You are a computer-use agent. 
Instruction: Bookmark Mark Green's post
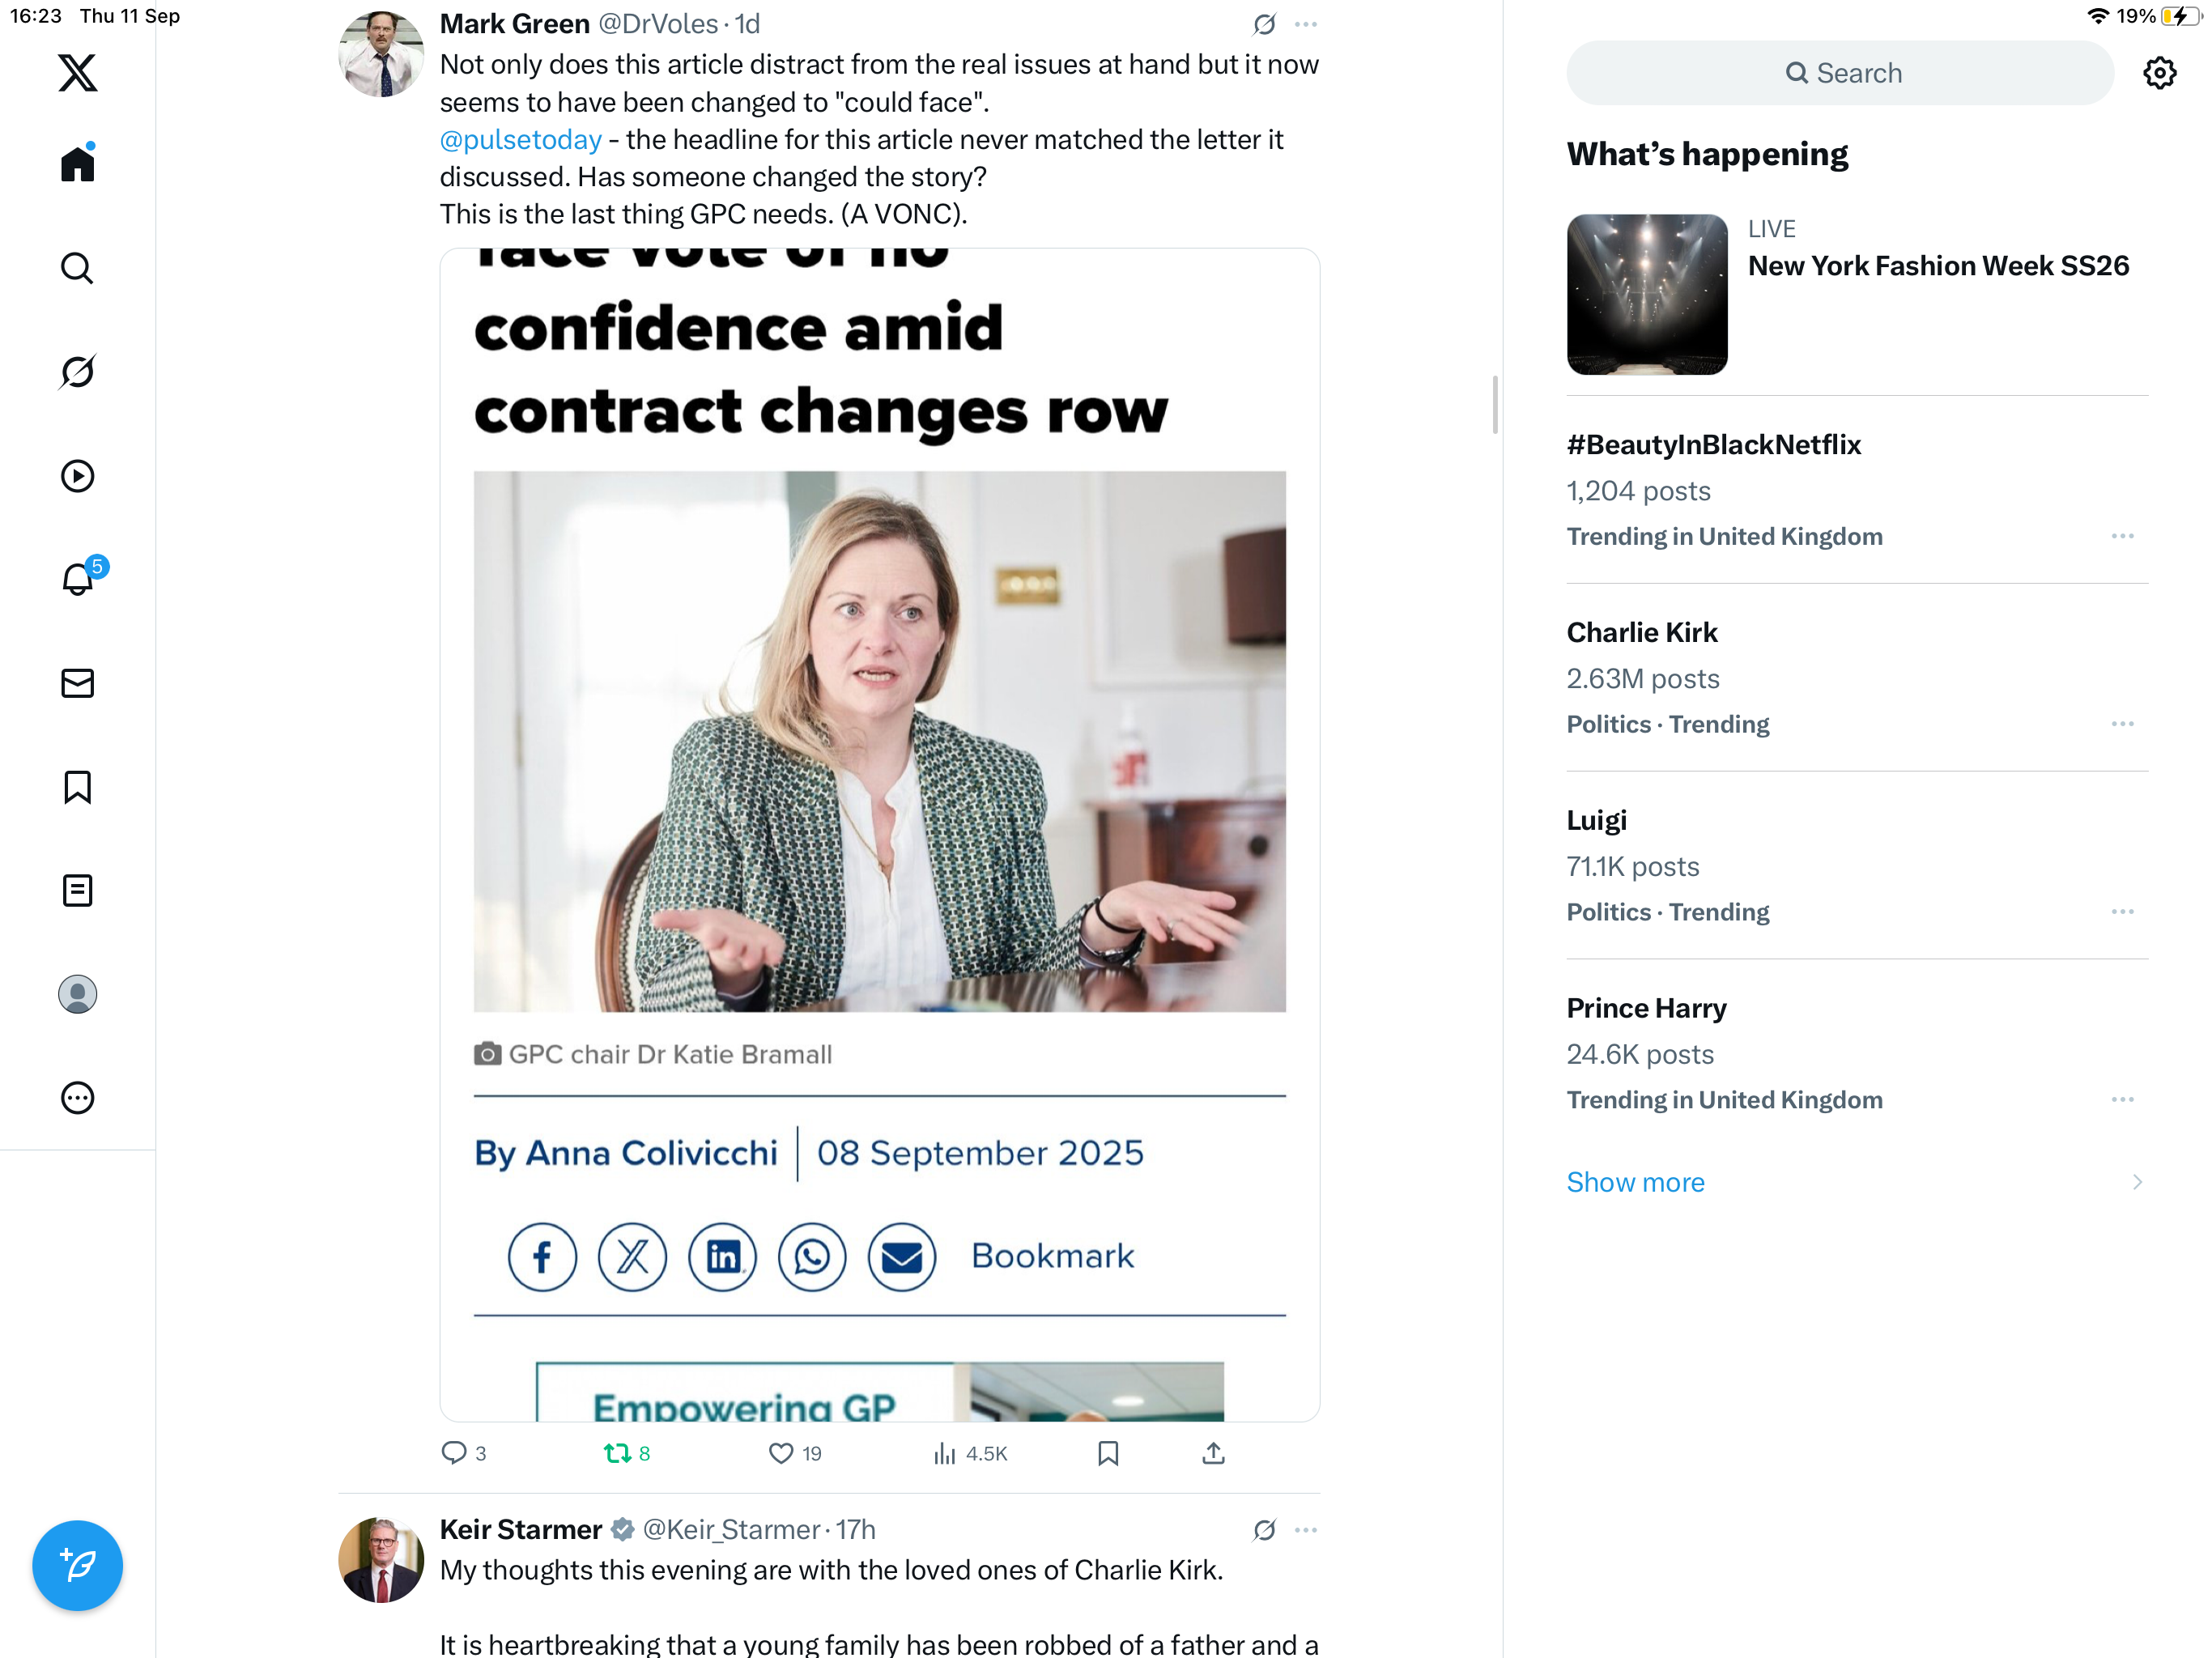tap(1107, 1453)
